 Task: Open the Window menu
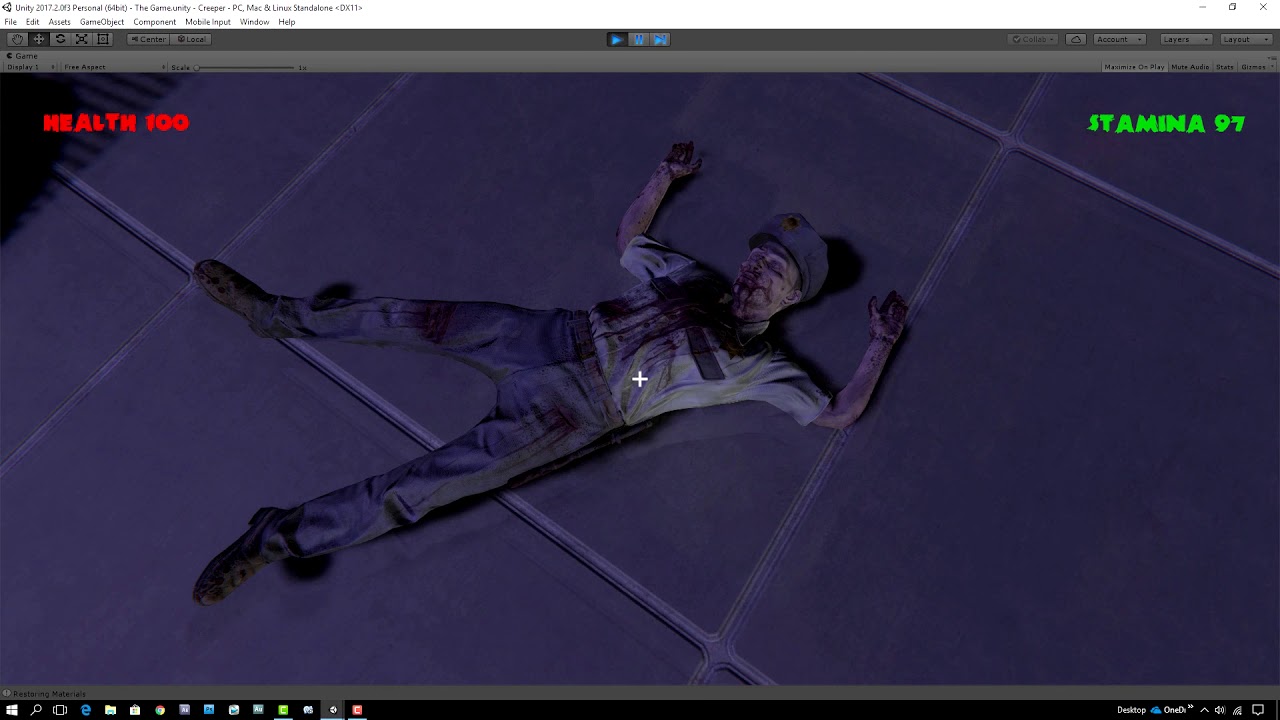[254, 22]
